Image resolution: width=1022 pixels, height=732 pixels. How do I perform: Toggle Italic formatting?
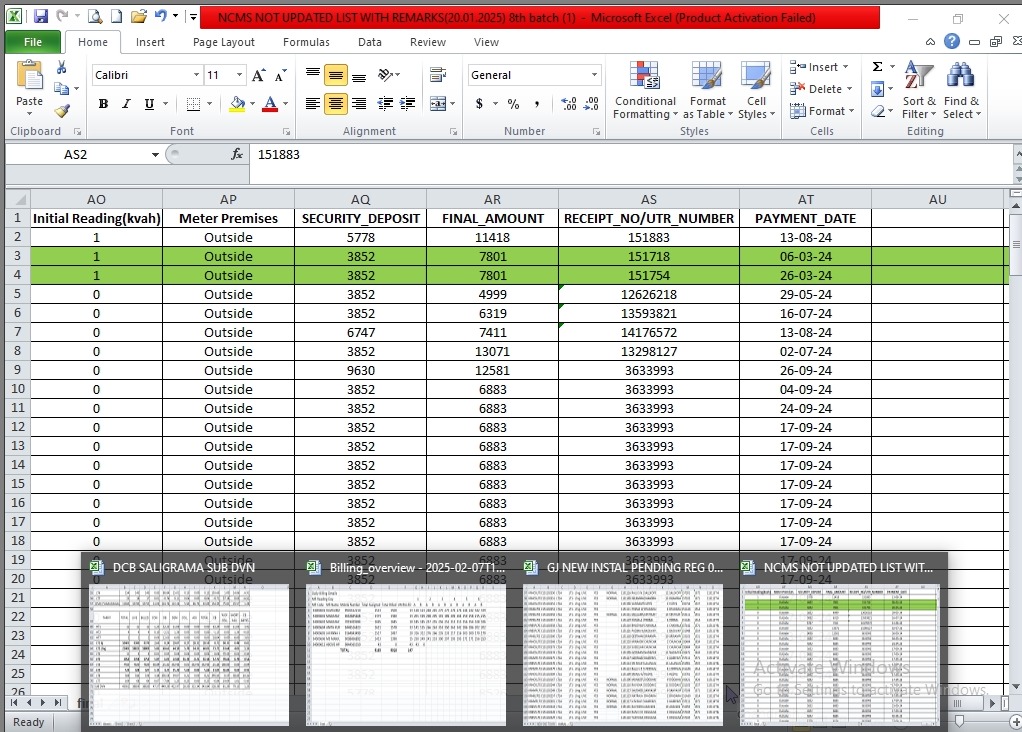pos(126,104)
